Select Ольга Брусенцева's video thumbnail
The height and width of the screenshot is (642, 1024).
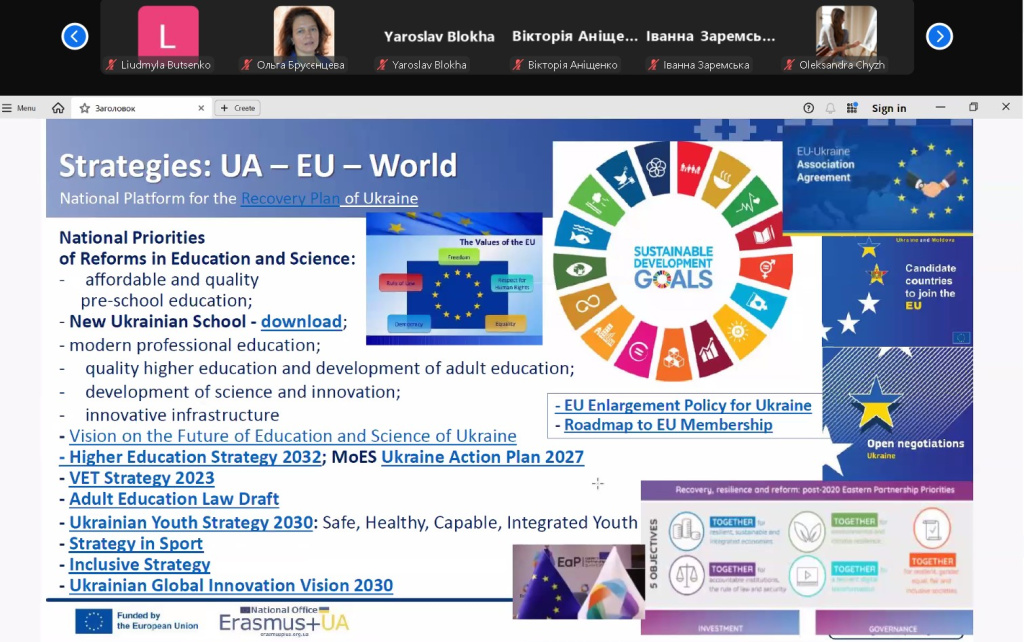coord(304,31)
